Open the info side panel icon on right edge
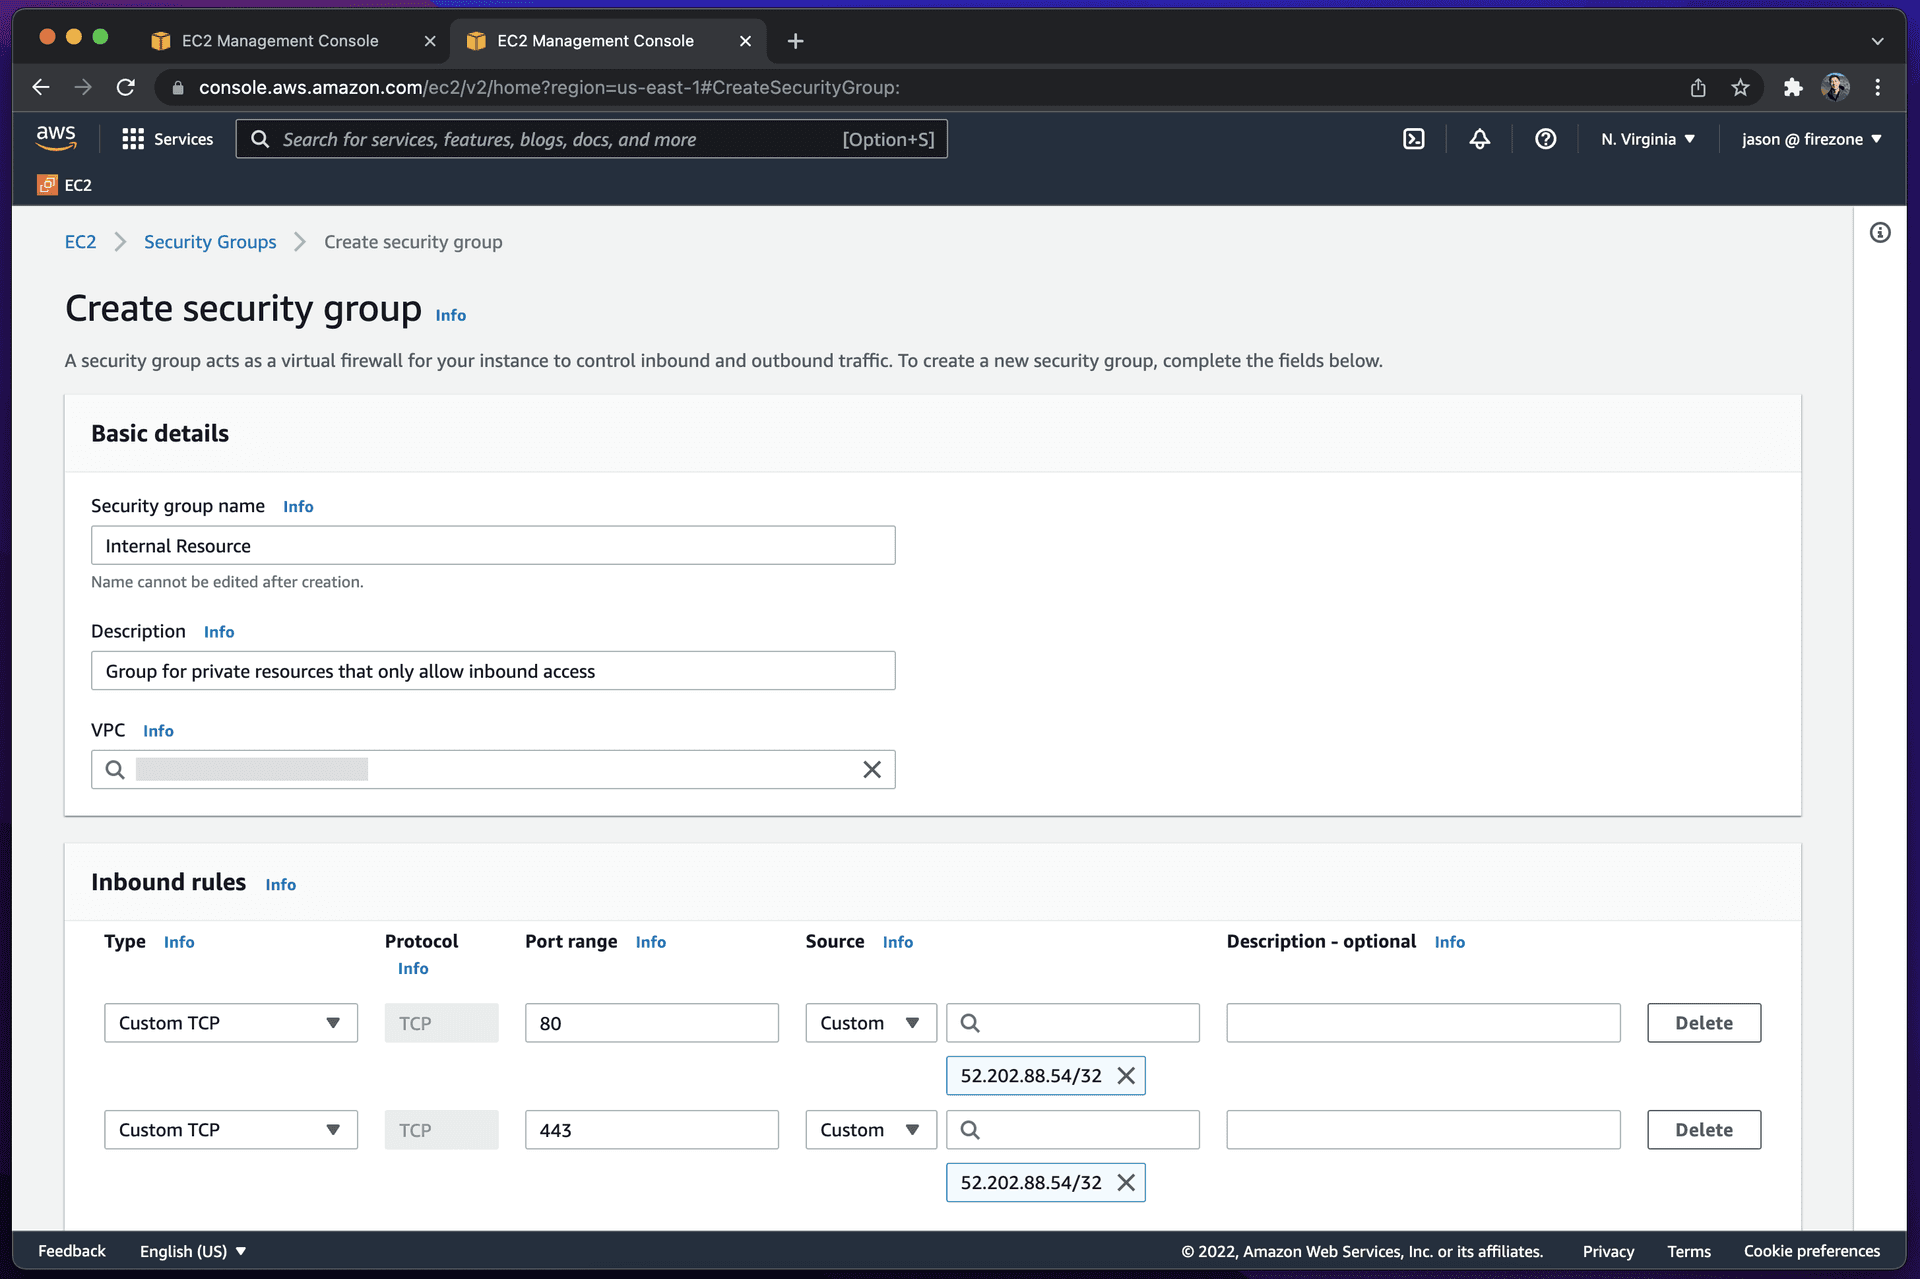 coord(1880,232)
